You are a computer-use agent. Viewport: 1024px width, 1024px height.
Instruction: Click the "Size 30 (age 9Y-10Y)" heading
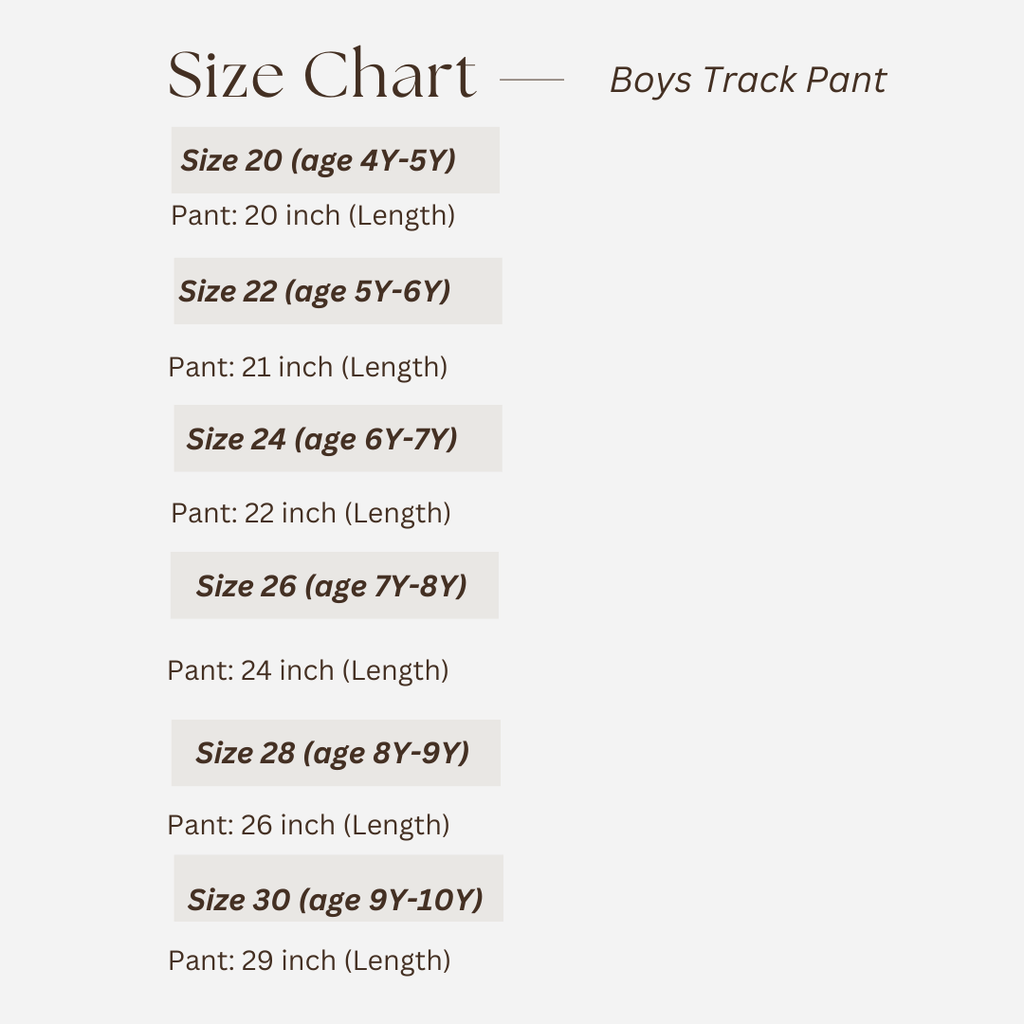[x=335, y=900]
